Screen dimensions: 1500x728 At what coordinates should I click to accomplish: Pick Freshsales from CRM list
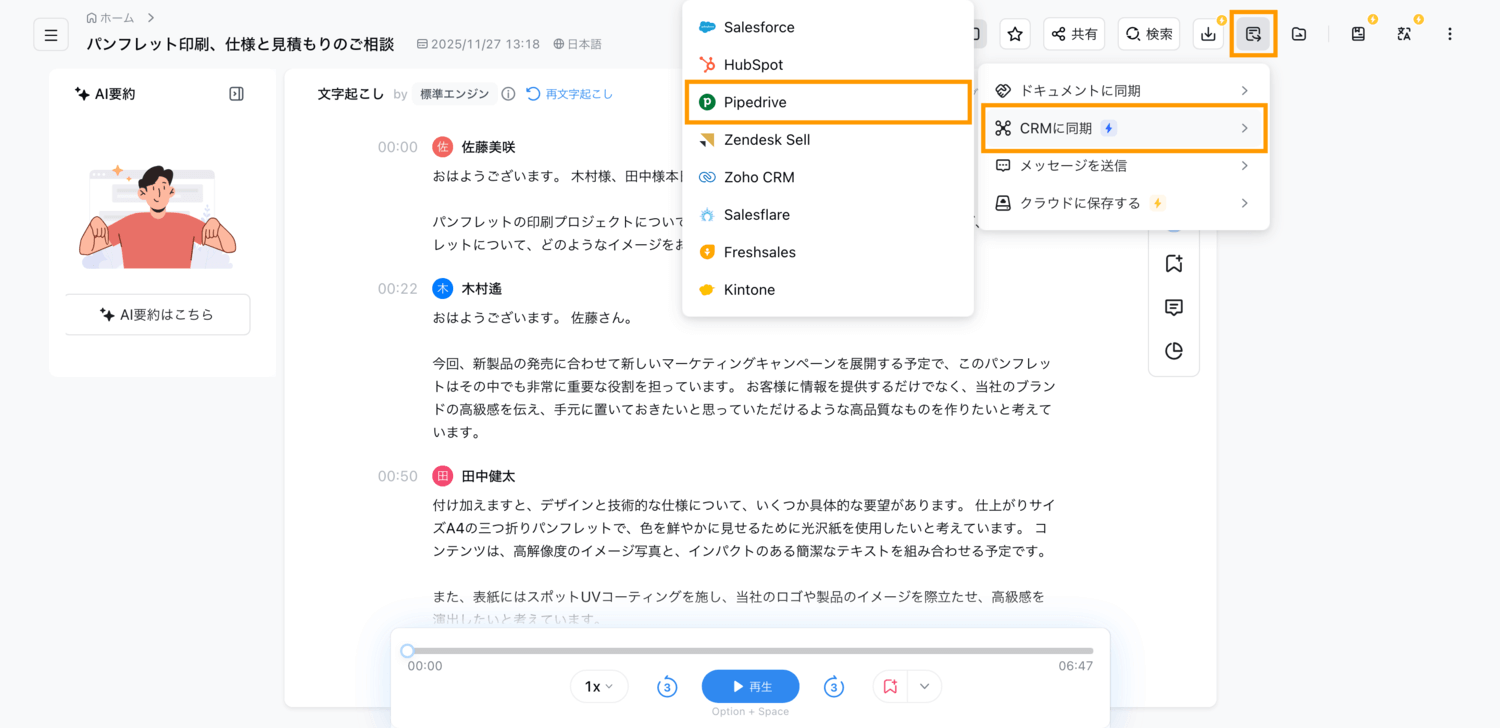828,252
